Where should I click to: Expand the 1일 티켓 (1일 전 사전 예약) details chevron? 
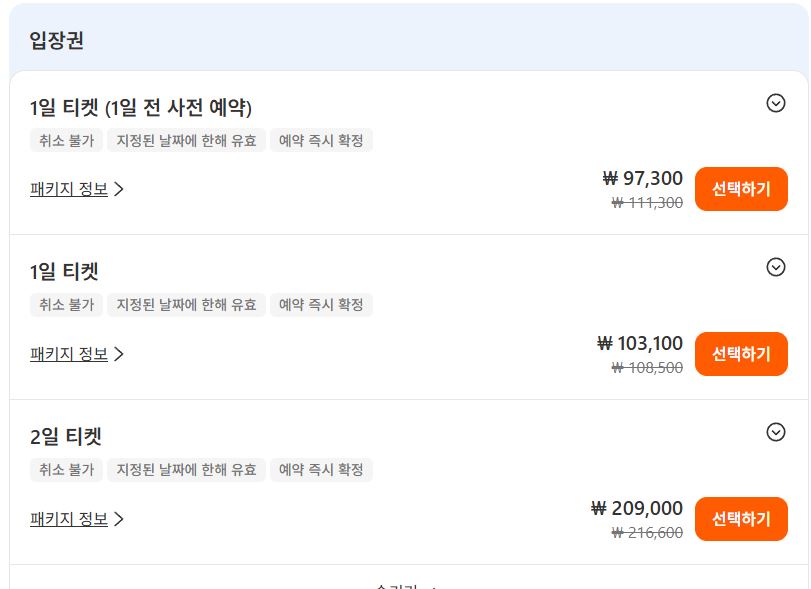[x=775, y=103]
